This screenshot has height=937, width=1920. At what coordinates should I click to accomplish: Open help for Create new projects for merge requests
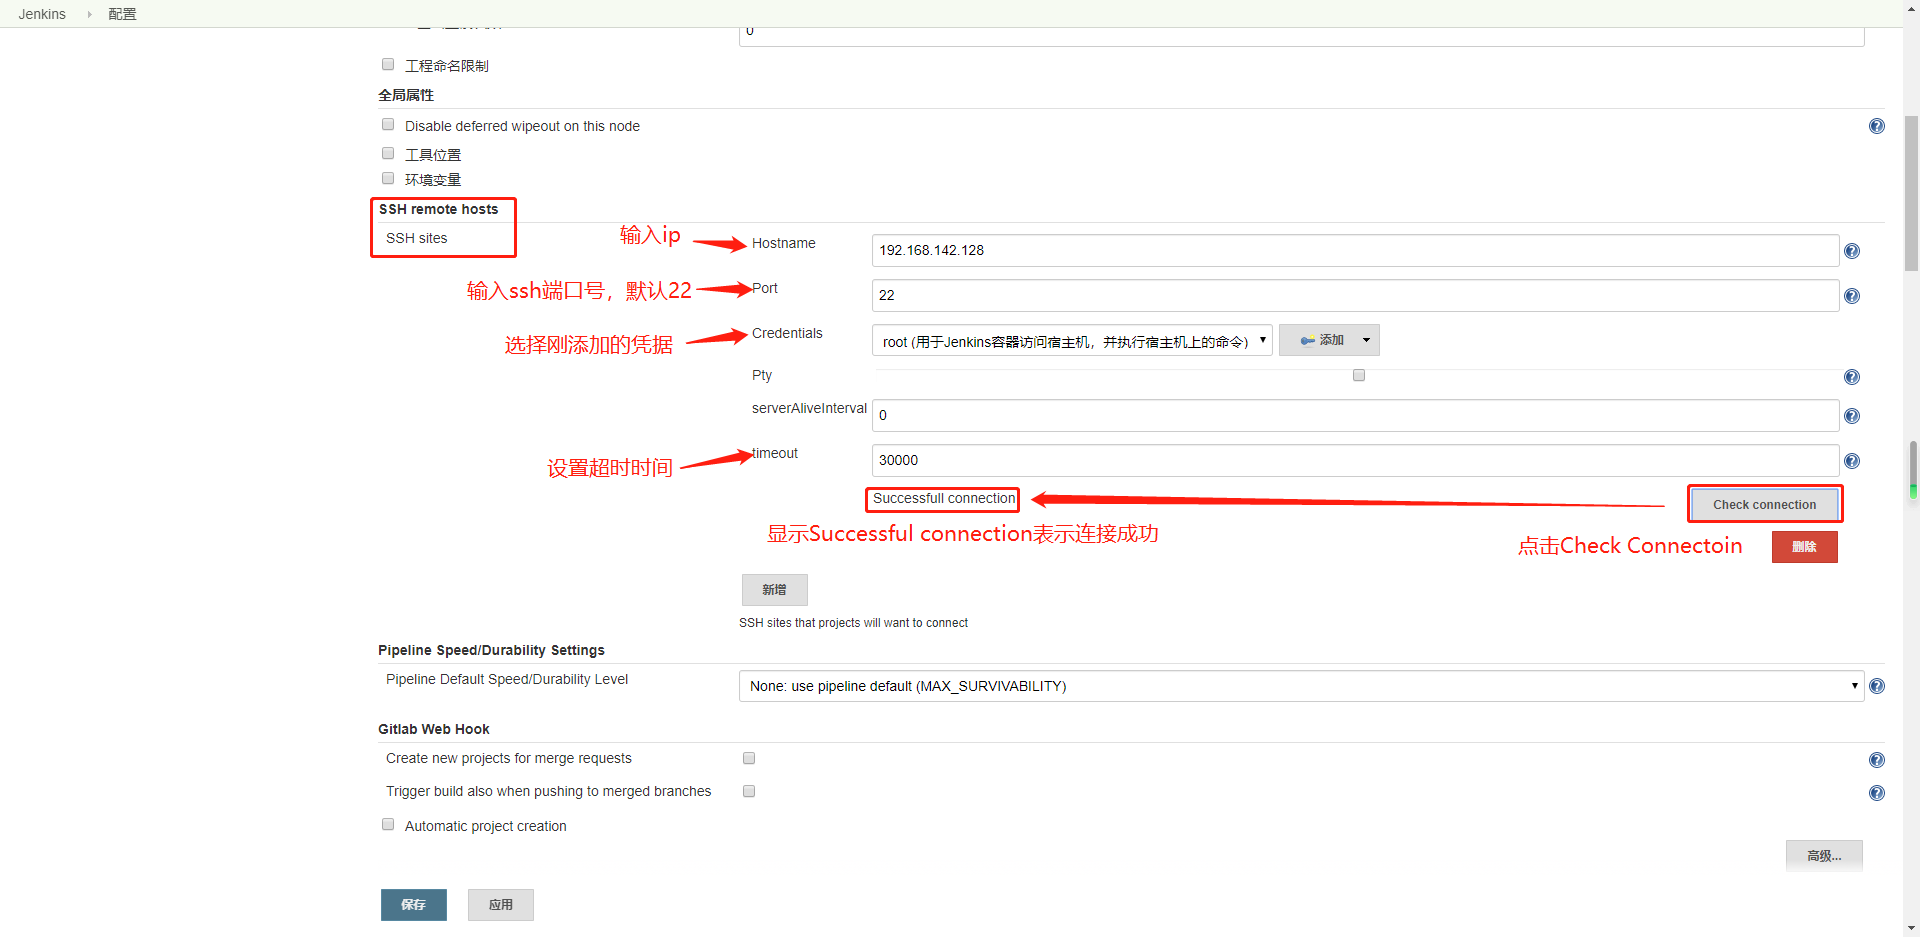coord(1877,760)
